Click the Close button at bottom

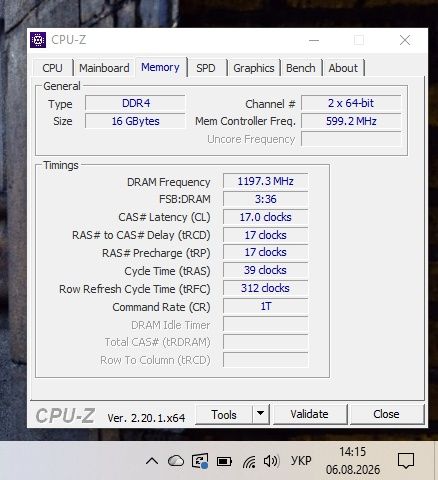click(x=387, y=414)
